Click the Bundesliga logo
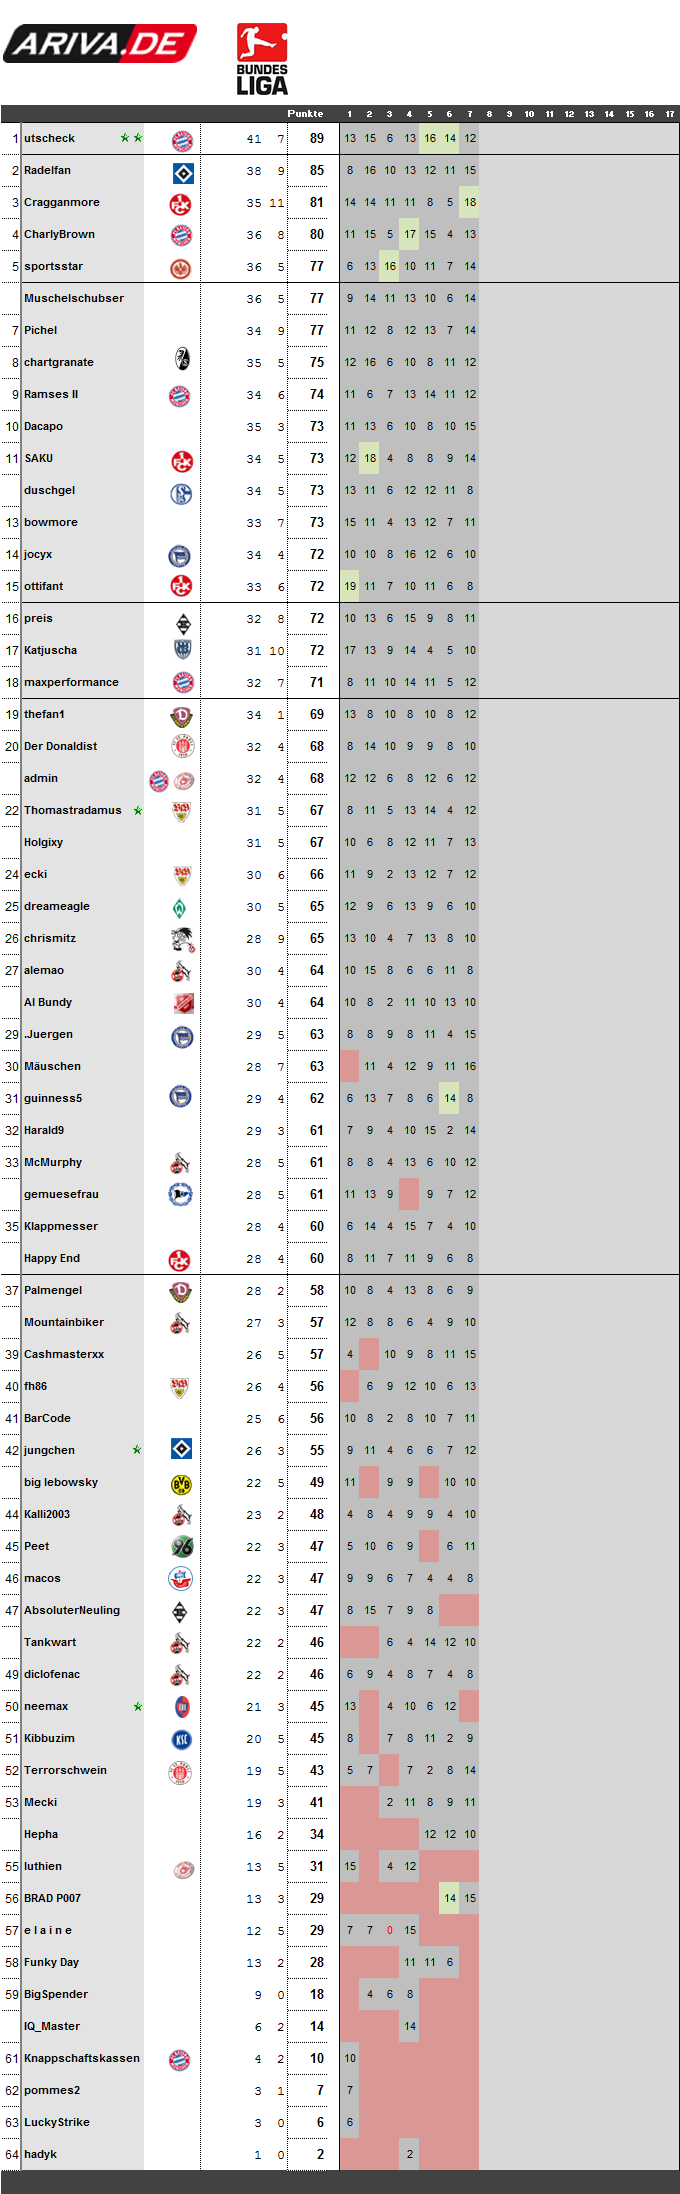 tap(262, 59)
